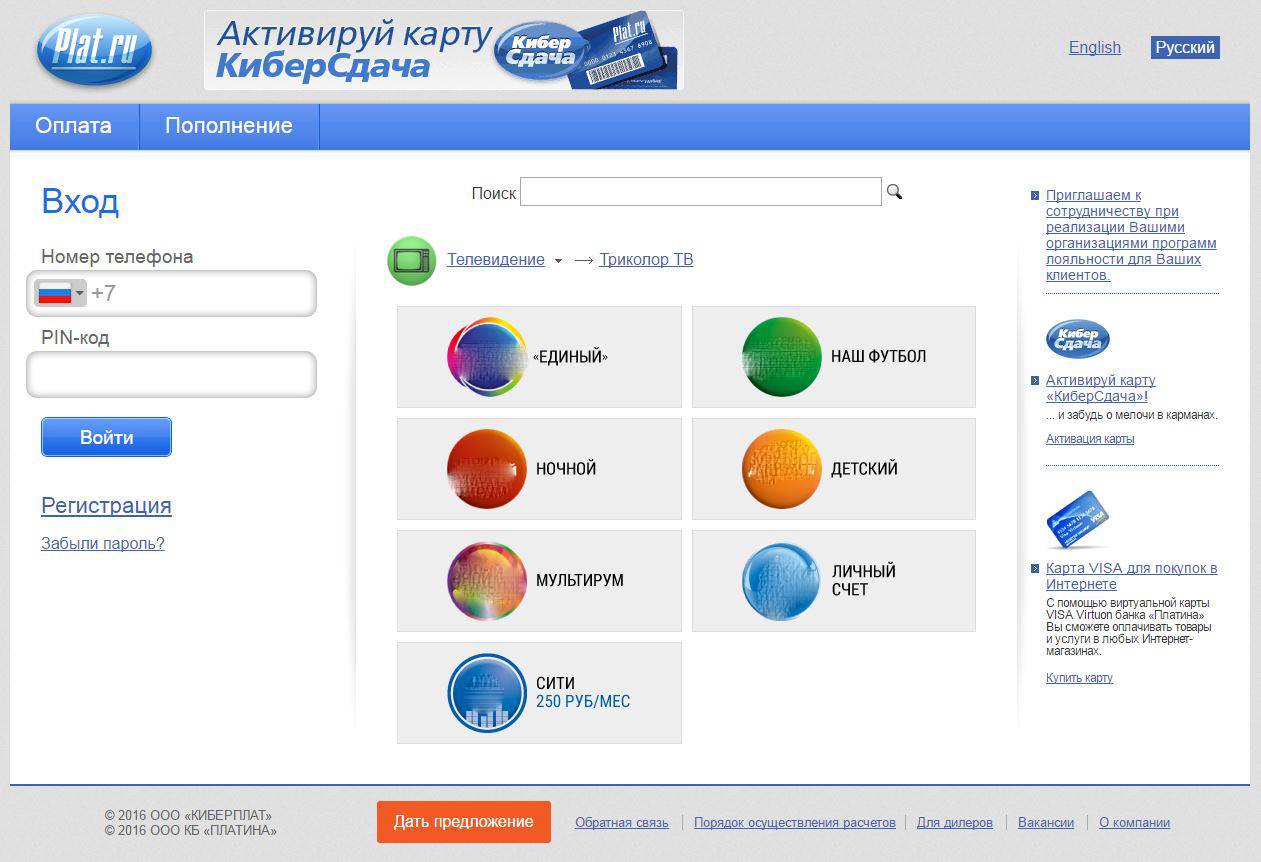Click the ЛИЧНЫЙ СЧЕТ label
Screen dimensions: 1261x862
[x=864, y=581]
